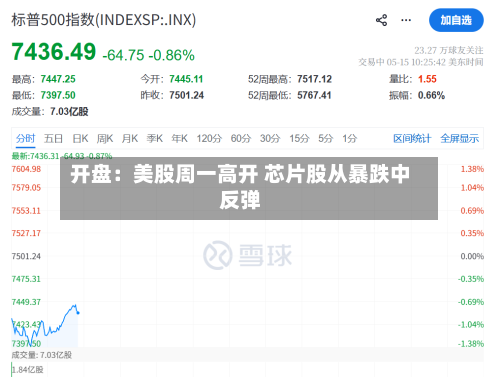Viewport: 500px width, 377px height.
Task: Click the right axis label -0.69%
Action: tap(471, 302)
